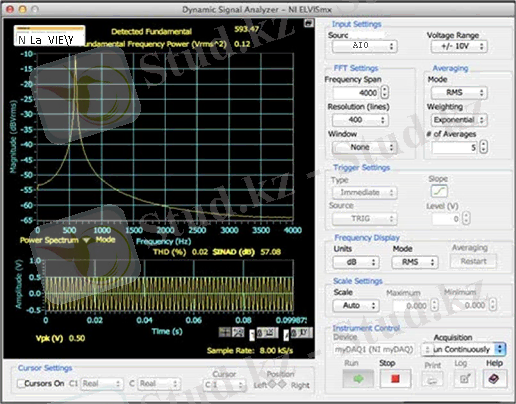
Task: Open the Trigger Type Immediate dropdown
Action: [364, 193]
